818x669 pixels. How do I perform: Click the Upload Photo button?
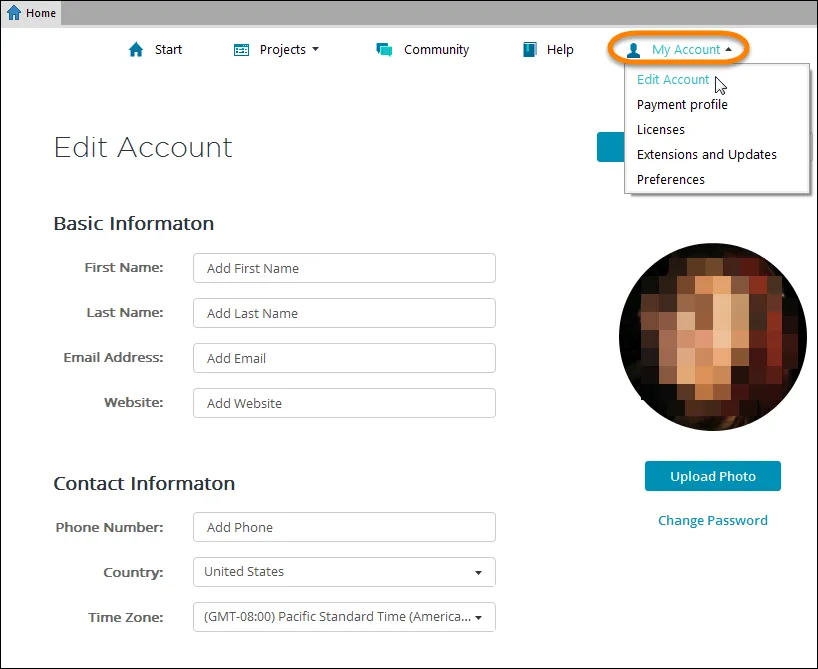point(712,476)
